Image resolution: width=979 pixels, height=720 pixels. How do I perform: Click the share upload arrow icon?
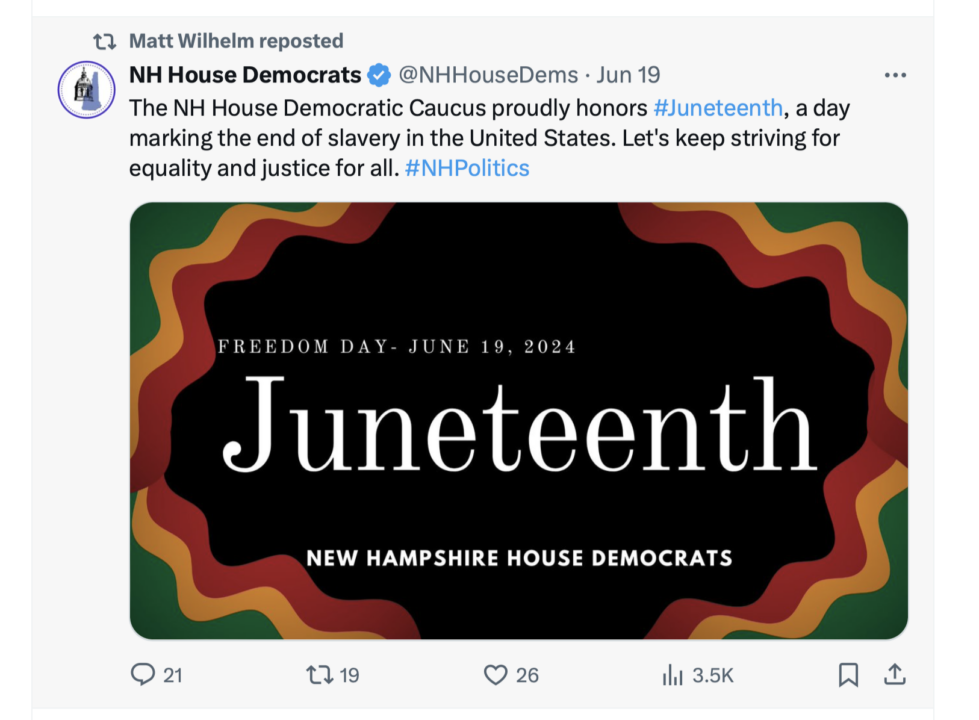(x=895, y=675)
